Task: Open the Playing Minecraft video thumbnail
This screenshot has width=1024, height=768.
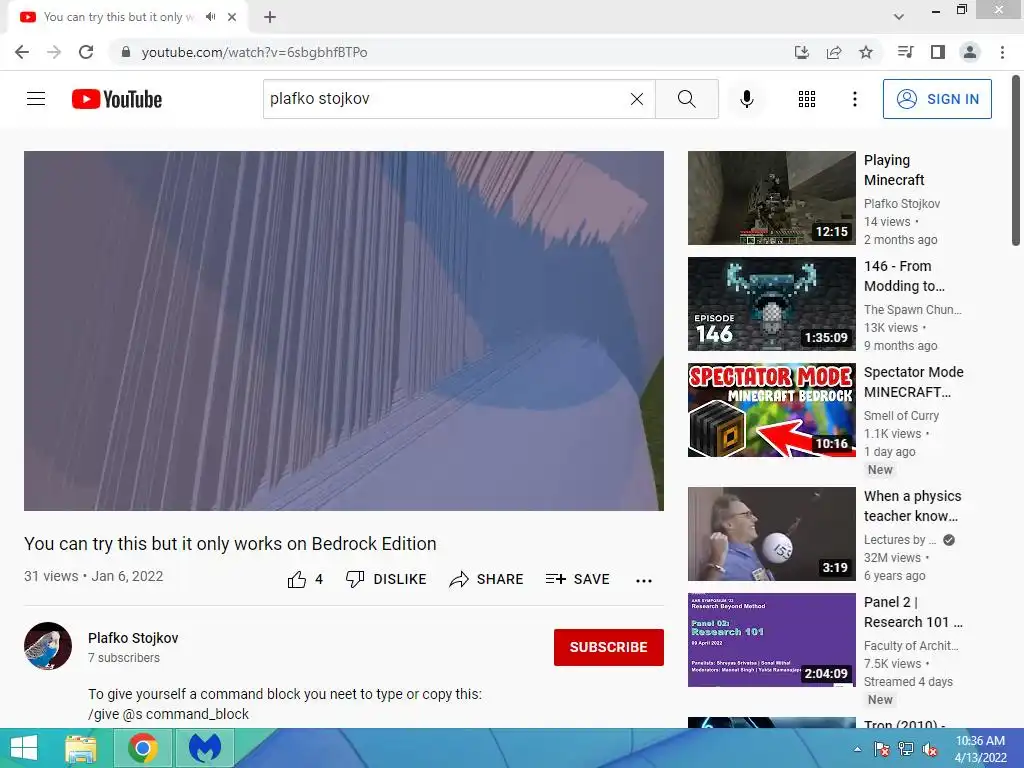Action: click(771, 198)
